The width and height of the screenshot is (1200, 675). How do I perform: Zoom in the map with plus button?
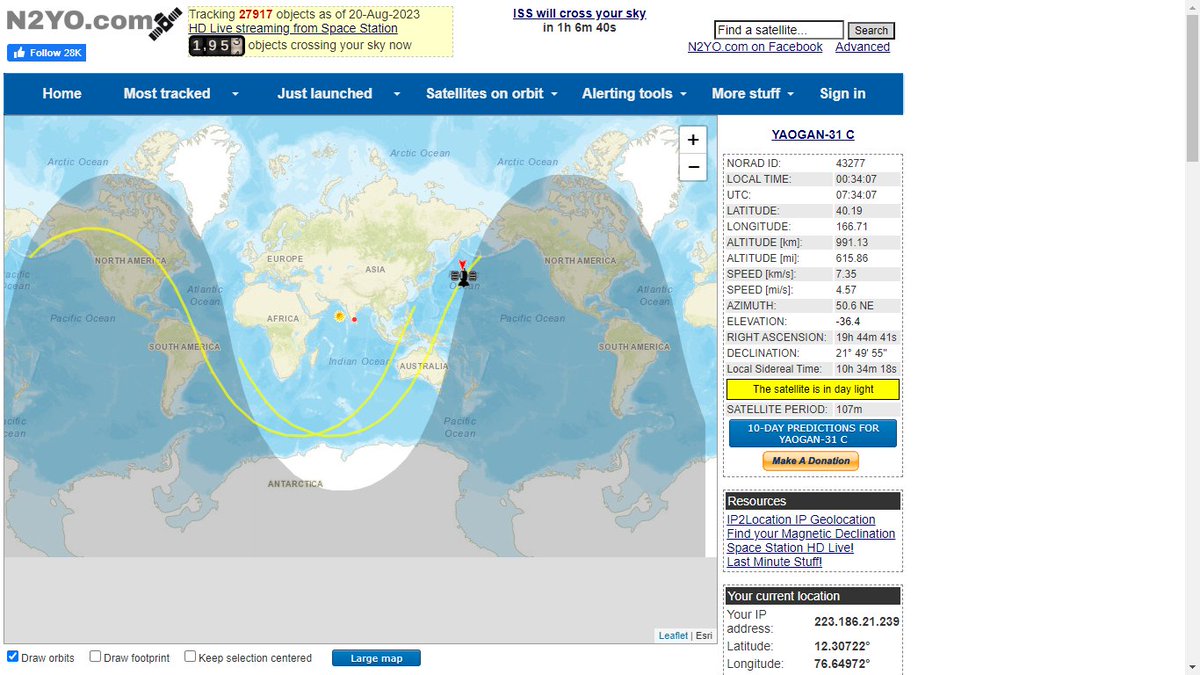tap(692, 140)
